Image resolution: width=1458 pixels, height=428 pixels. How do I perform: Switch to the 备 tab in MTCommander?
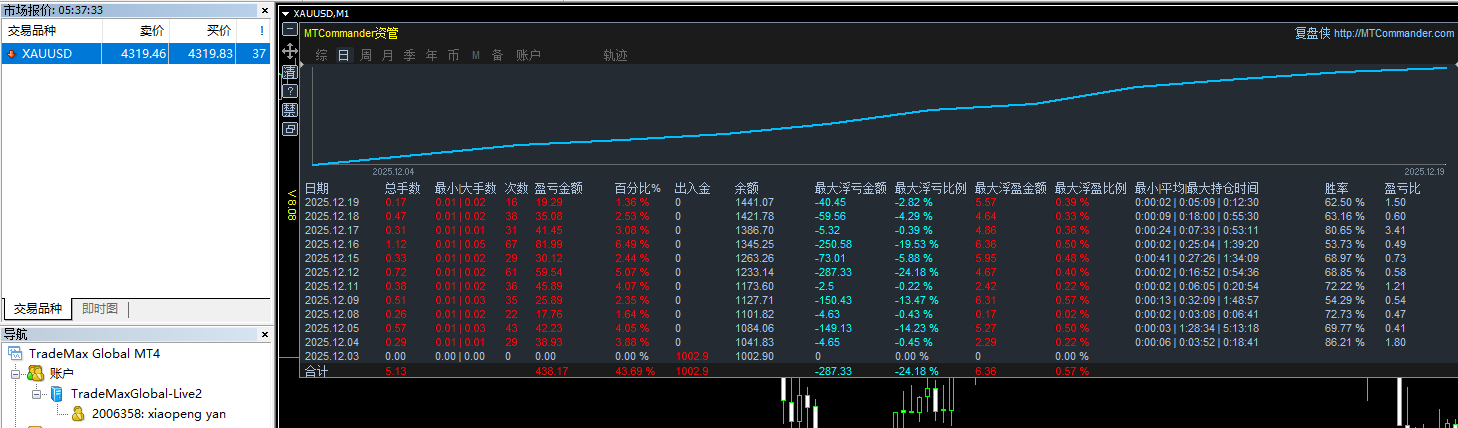click(x=497, y=56)
